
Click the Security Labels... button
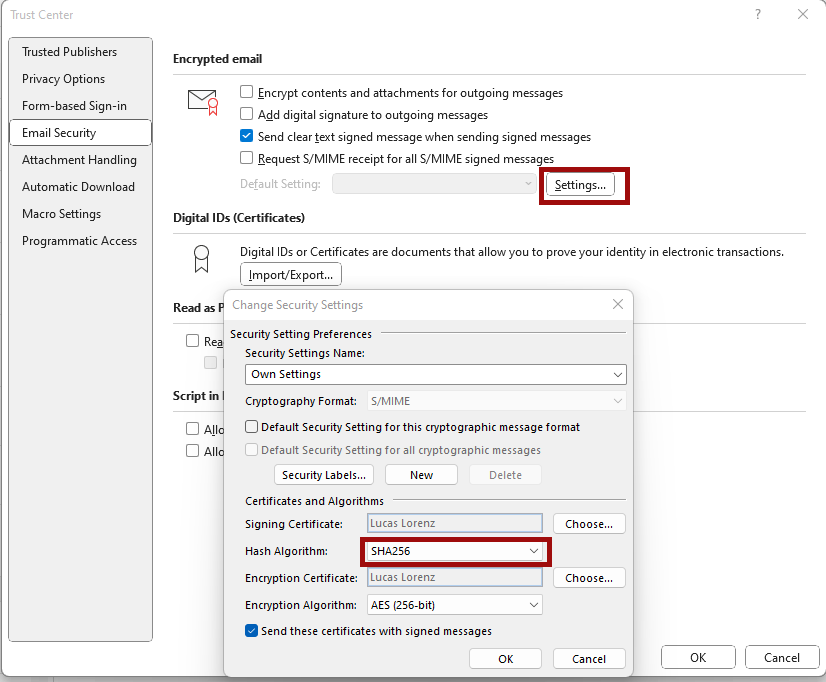tap(324, 475)
